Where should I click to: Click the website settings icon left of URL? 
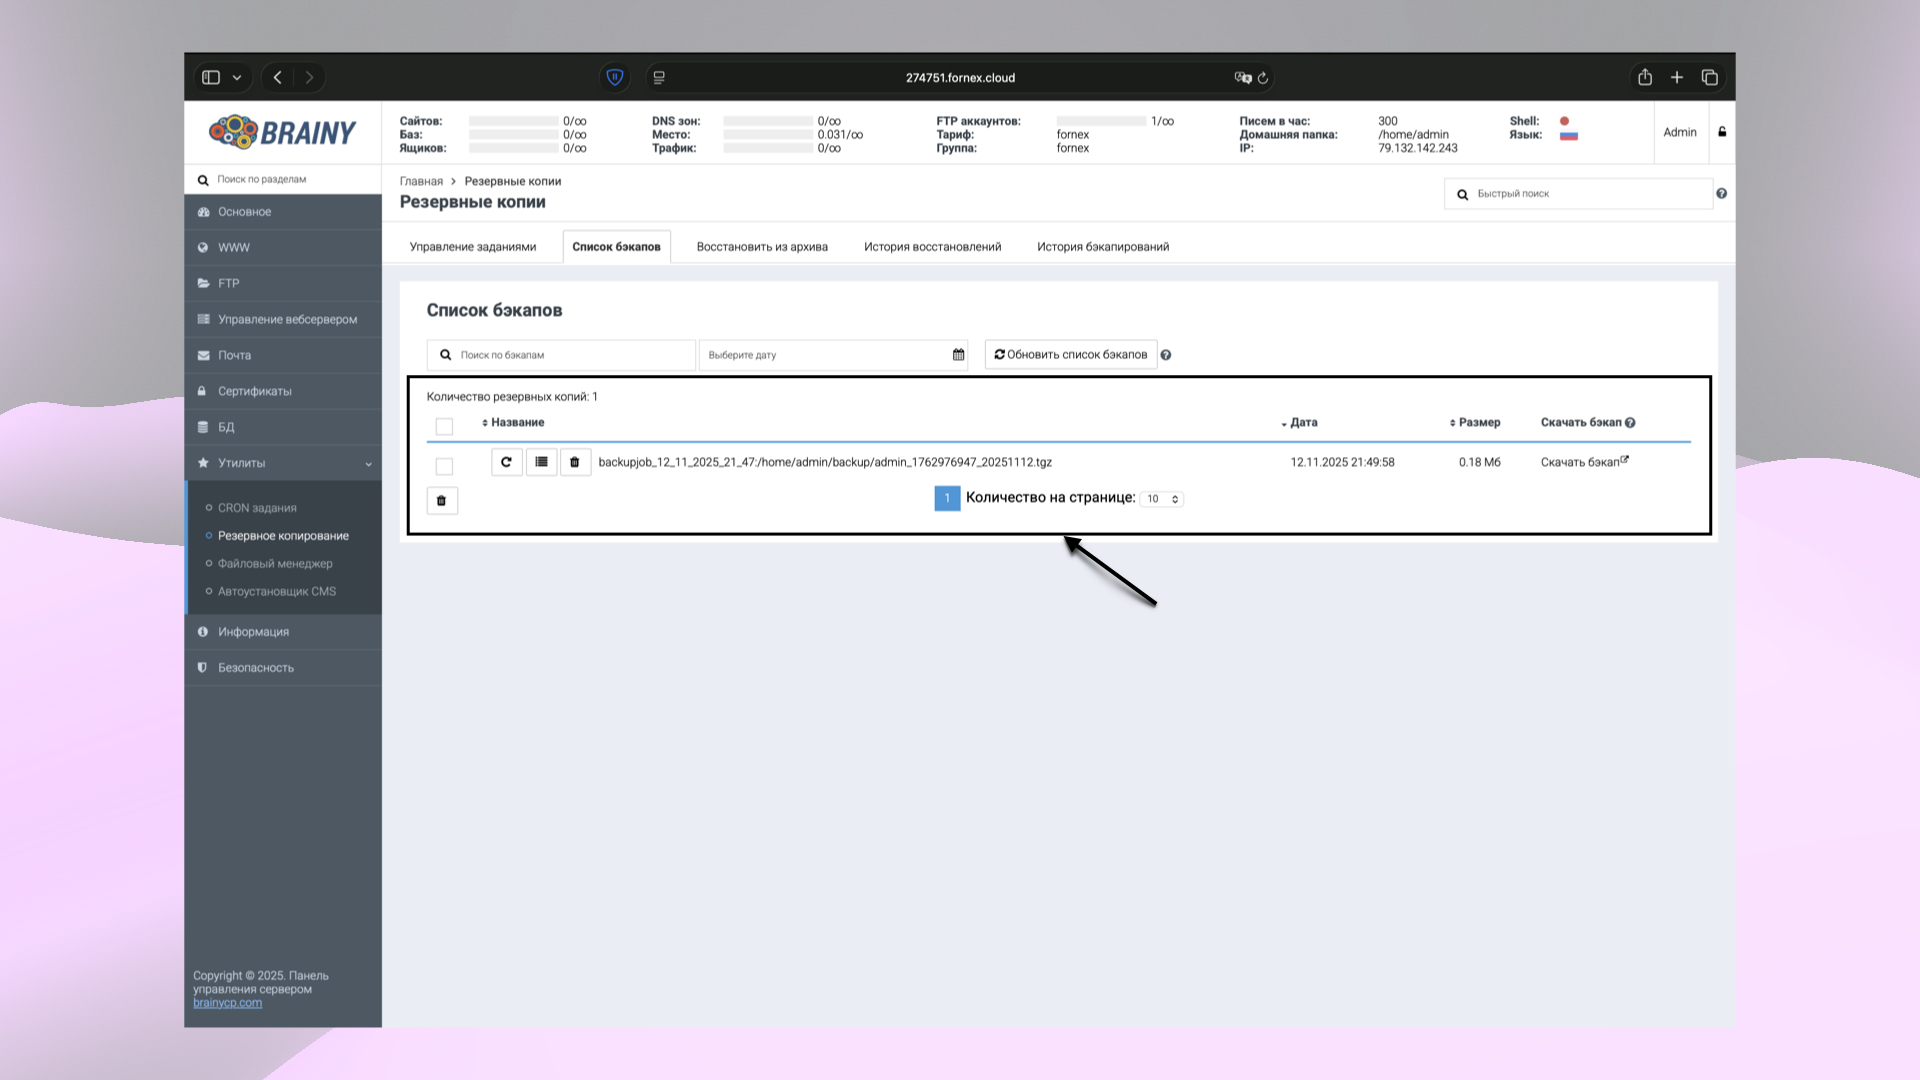click(x=659, y=77)
